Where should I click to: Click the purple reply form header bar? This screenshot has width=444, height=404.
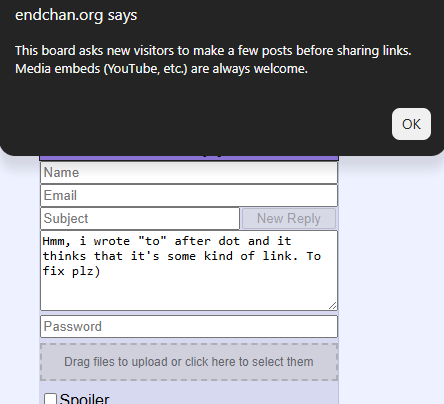189,158
